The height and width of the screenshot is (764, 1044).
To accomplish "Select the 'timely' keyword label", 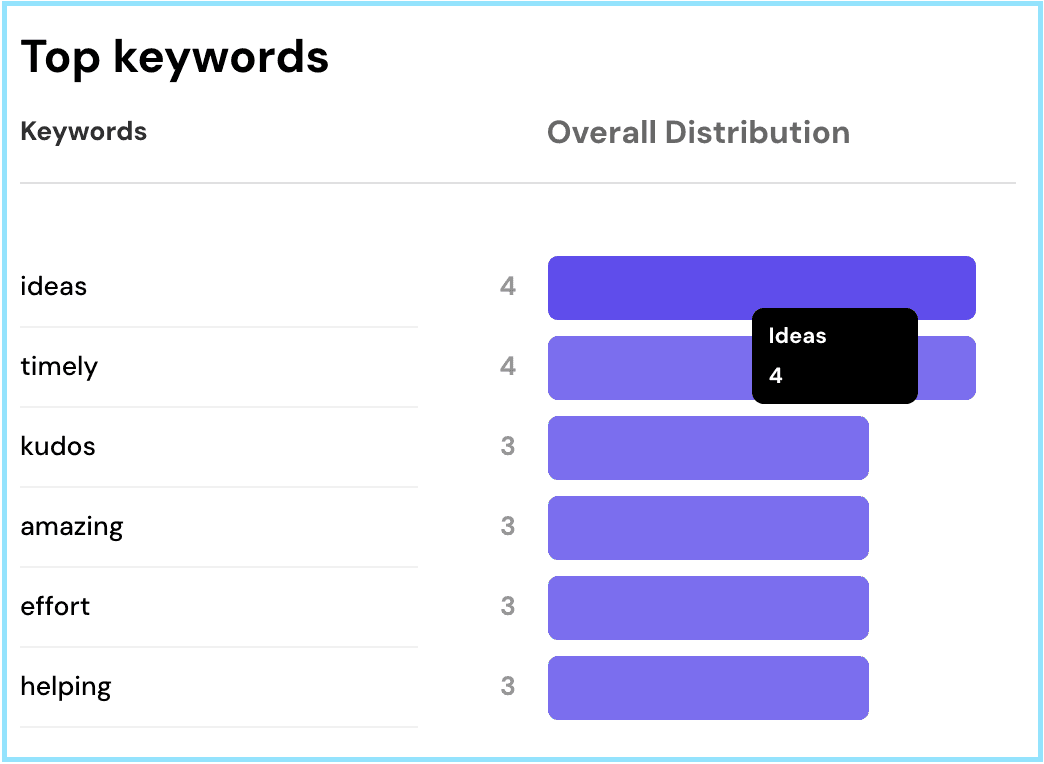I will click(x=59, y=367).
